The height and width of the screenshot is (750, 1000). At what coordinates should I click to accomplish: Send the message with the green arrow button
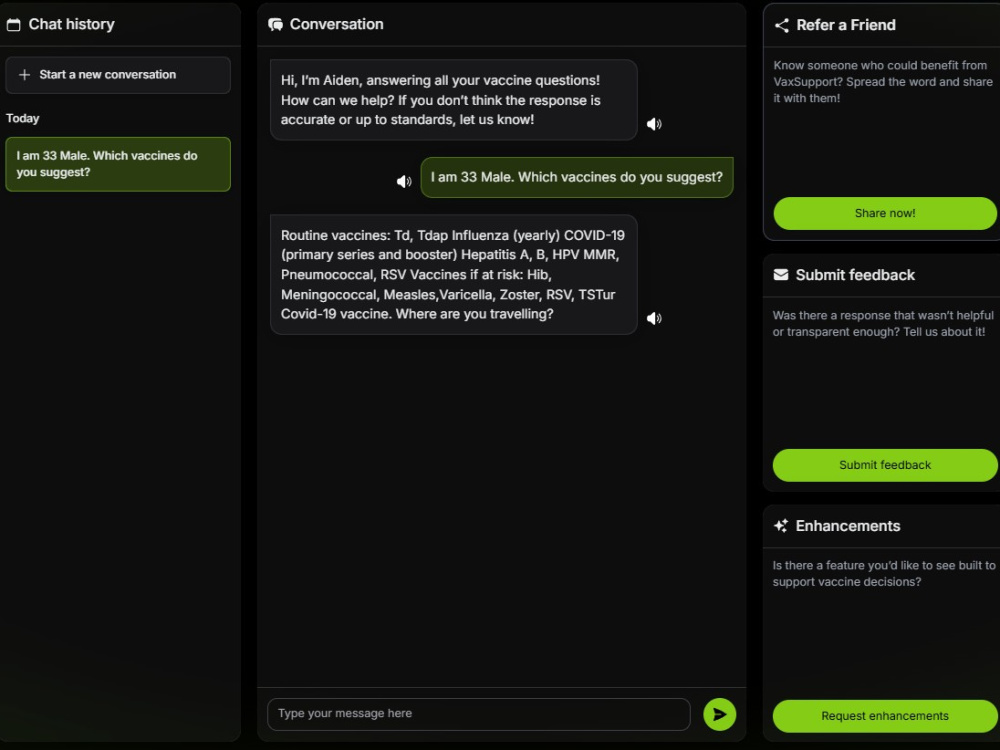click(719, 714)
